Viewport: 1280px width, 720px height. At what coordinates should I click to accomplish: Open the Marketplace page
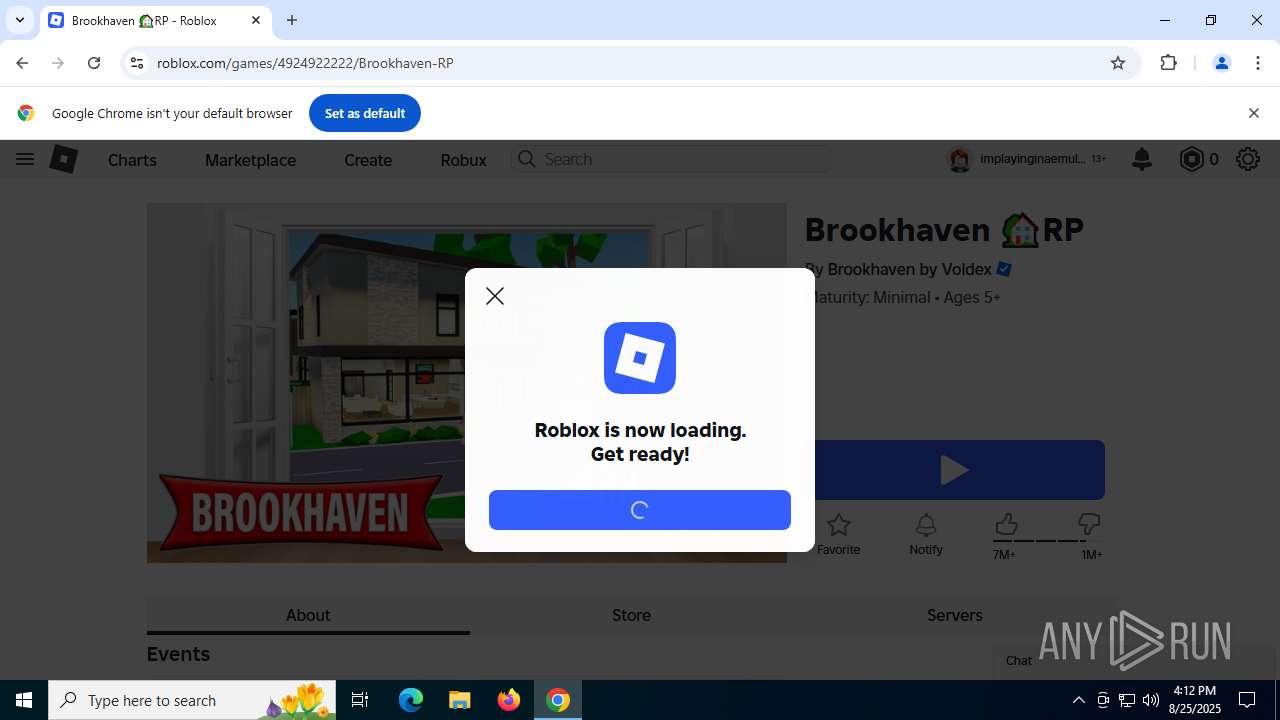[250, 160]
